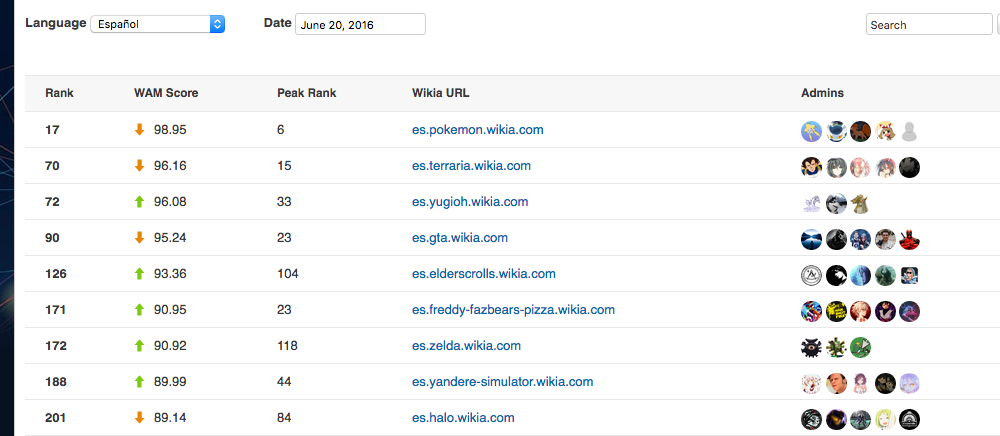
Task: Open es.pokemon.wikia.com link
Action: point(478,130)
